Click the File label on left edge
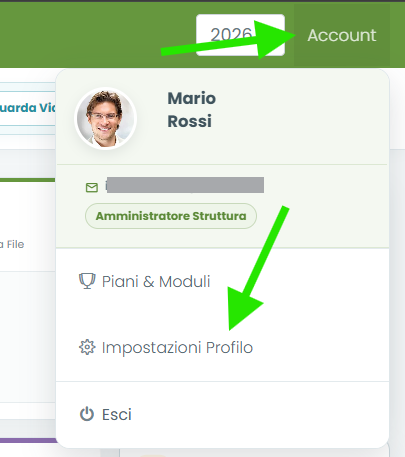This screenshot has height=457, width=405. pos(15,244)
